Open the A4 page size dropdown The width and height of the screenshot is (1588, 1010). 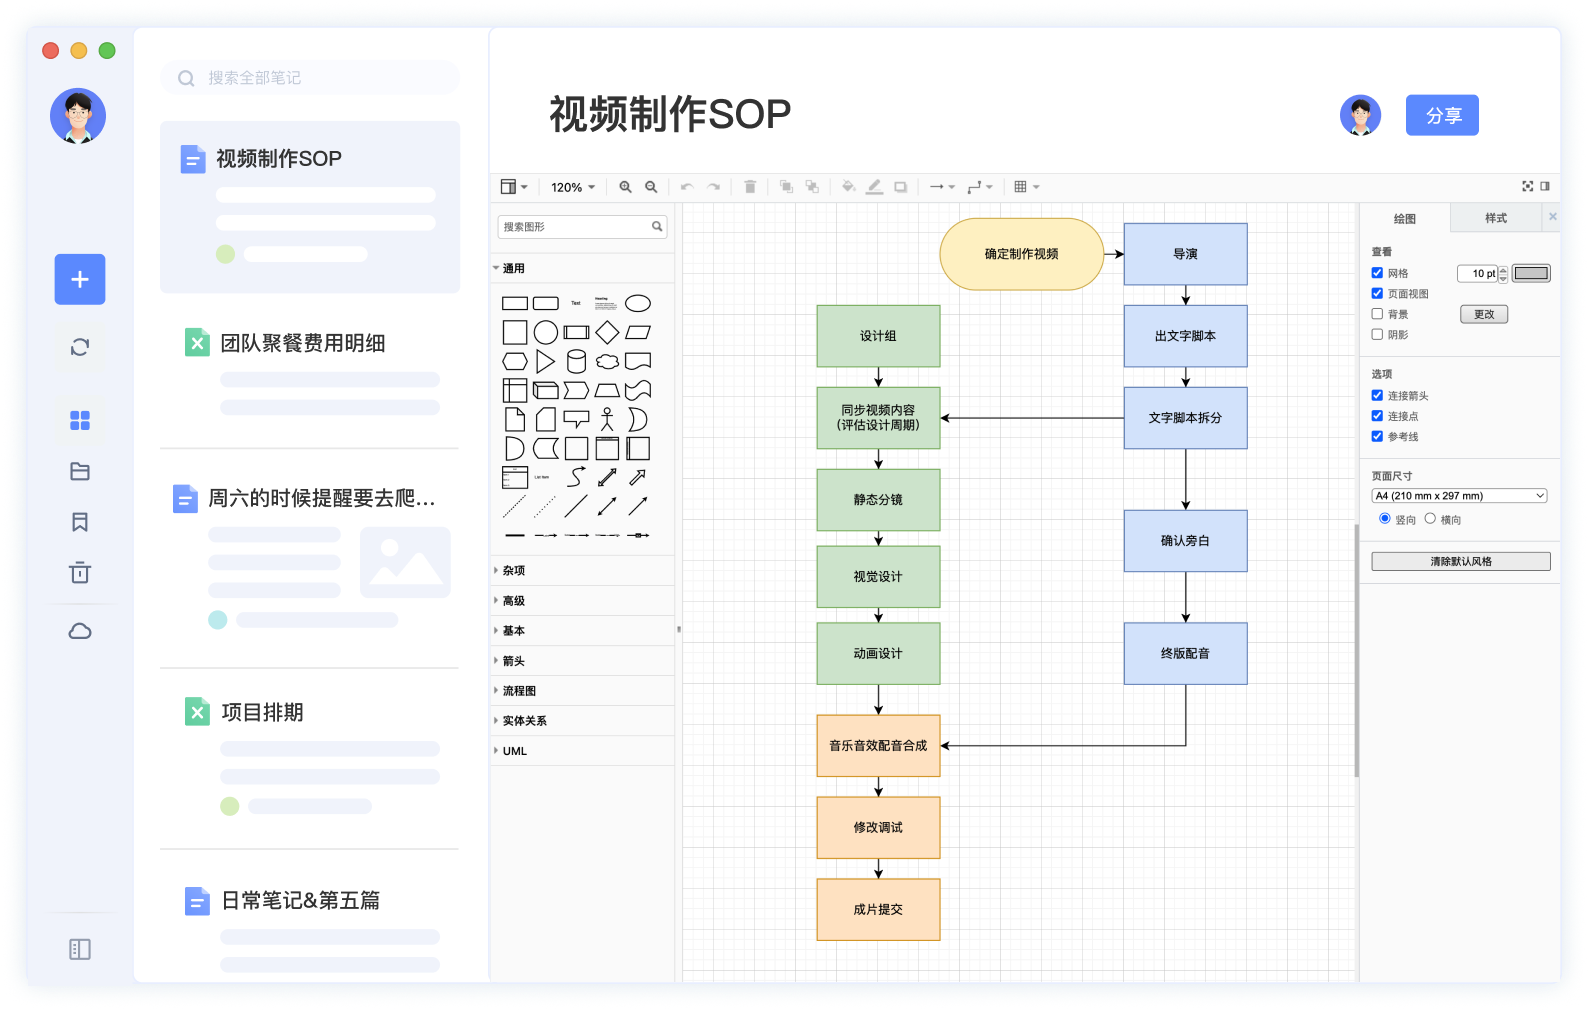click(x=1459, y=496)
